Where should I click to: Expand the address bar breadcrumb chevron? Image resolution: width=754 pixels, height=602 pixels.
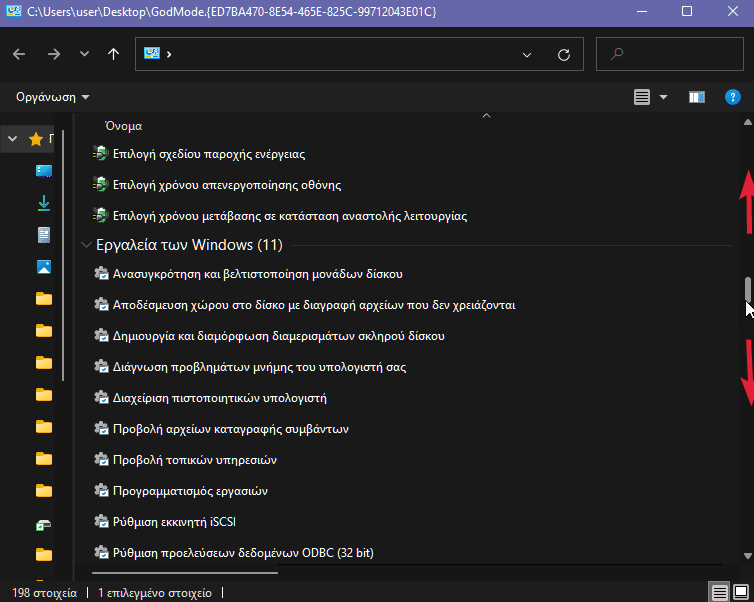point(169,54)
